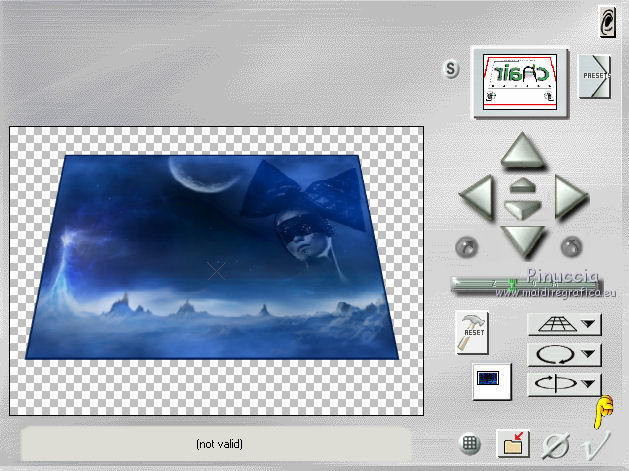
Task: Click the (not valid) status field
Action: [217, 444]
